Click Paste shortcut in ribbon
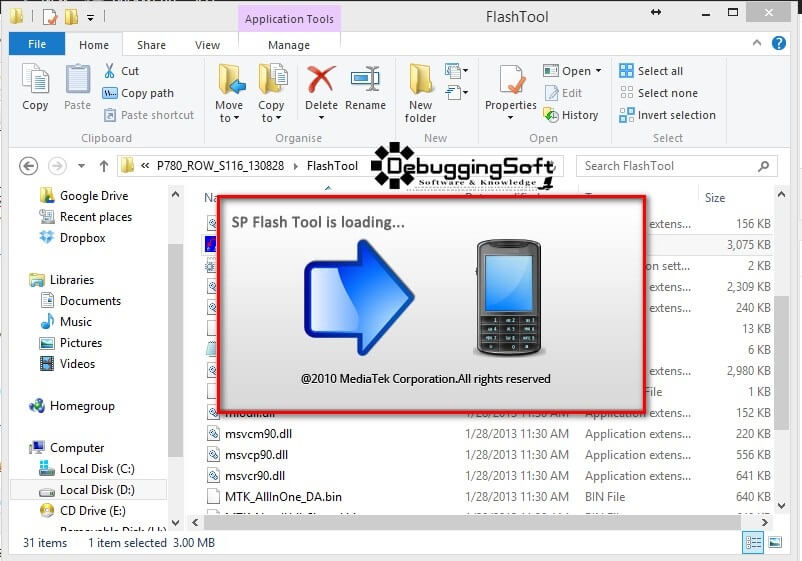 [x=149, y=115]
